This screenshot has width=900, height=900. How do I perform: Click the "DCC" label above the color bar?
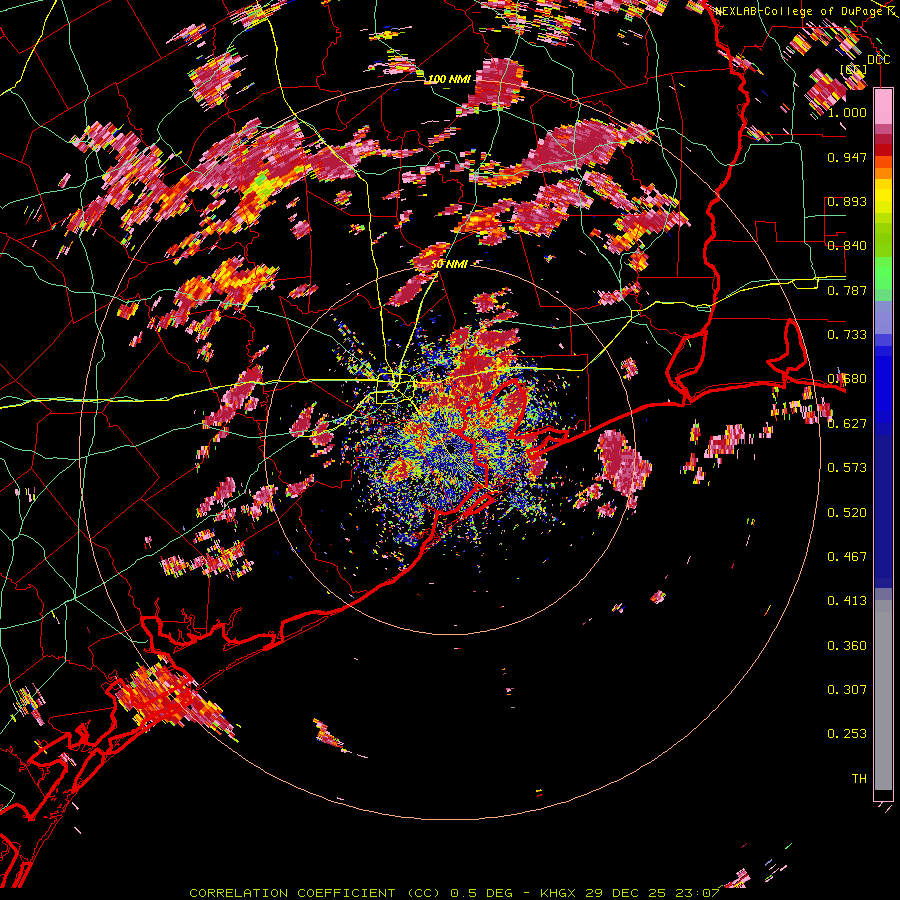click(879, 60)
